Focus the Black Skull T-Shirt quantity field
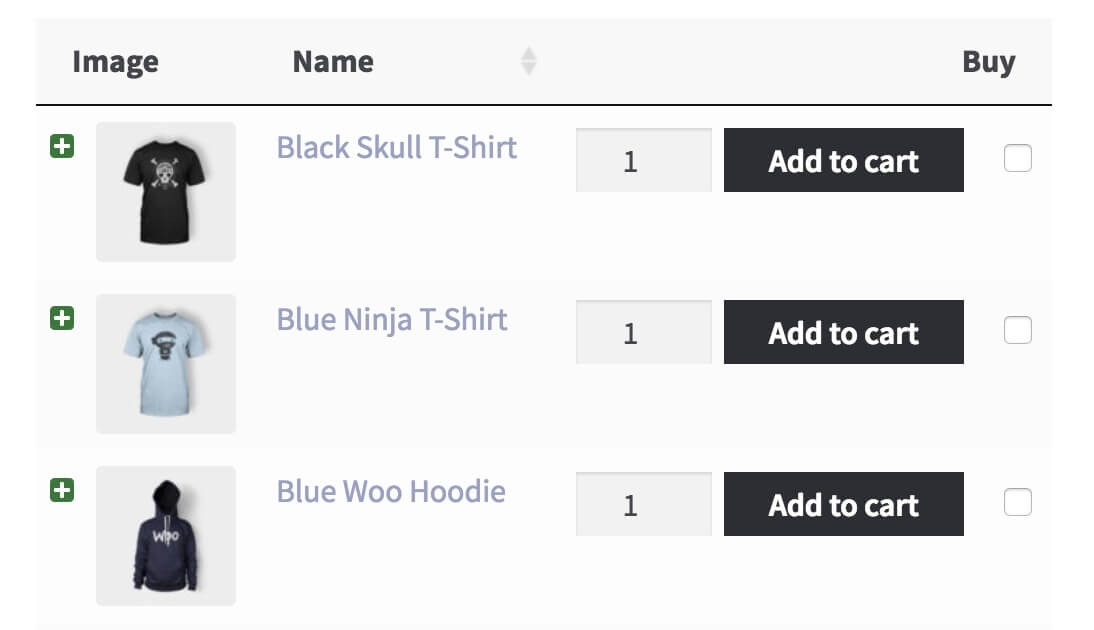 pos(643,160)
